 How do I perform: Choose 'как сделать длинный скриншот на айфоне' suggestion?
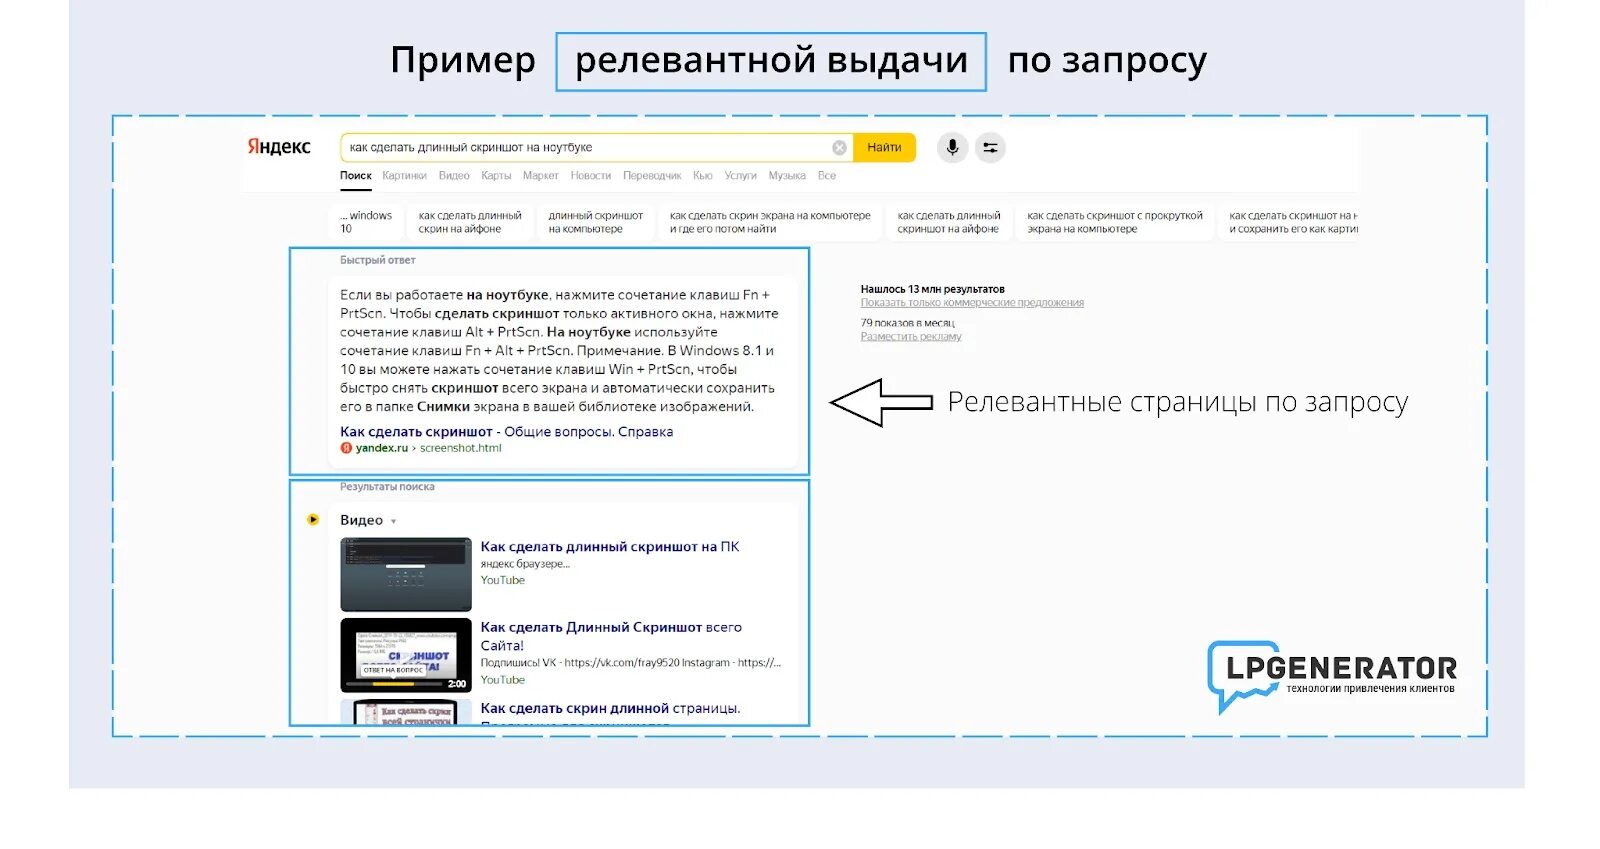(949, 222)
